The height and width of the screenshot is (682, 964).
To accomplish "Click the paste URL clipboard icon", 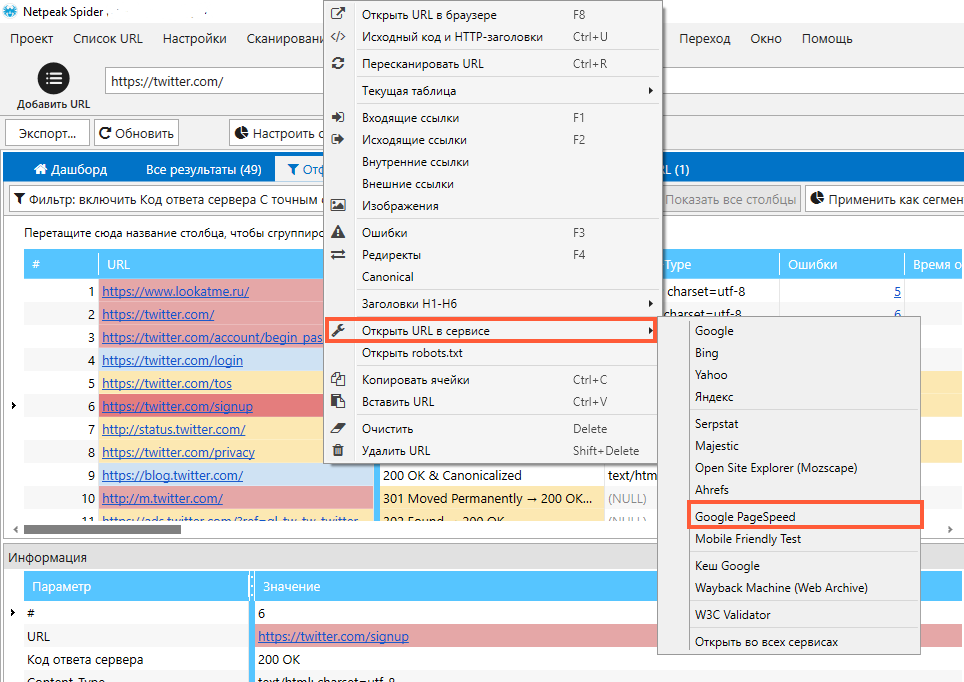I will [338, 401].
